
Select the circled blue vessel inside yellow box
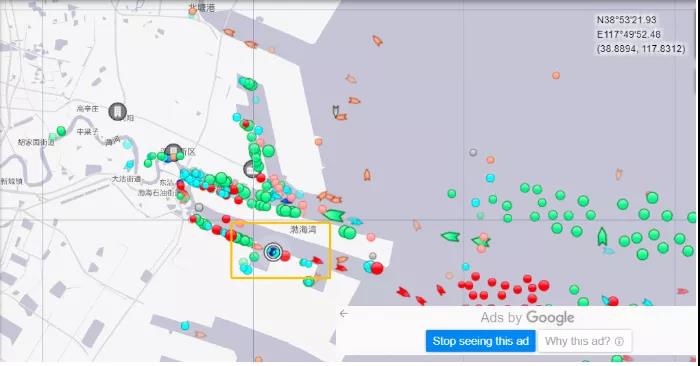(x=273, y=252)
